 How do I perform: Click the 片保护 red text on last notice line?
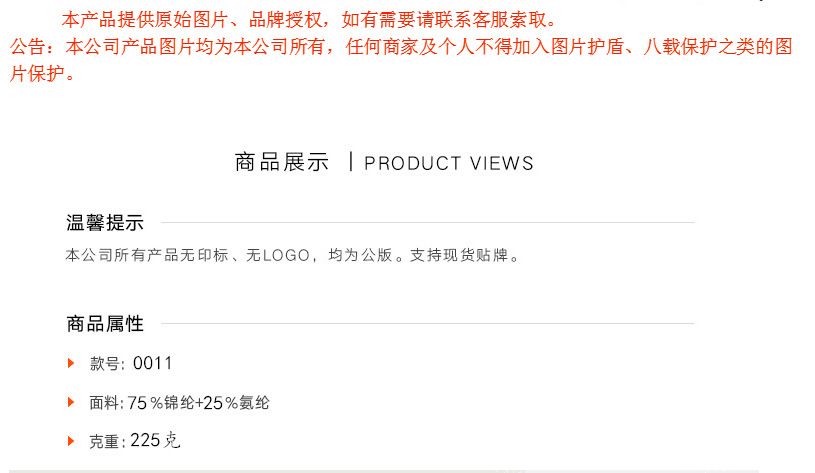tap(37, 74)
